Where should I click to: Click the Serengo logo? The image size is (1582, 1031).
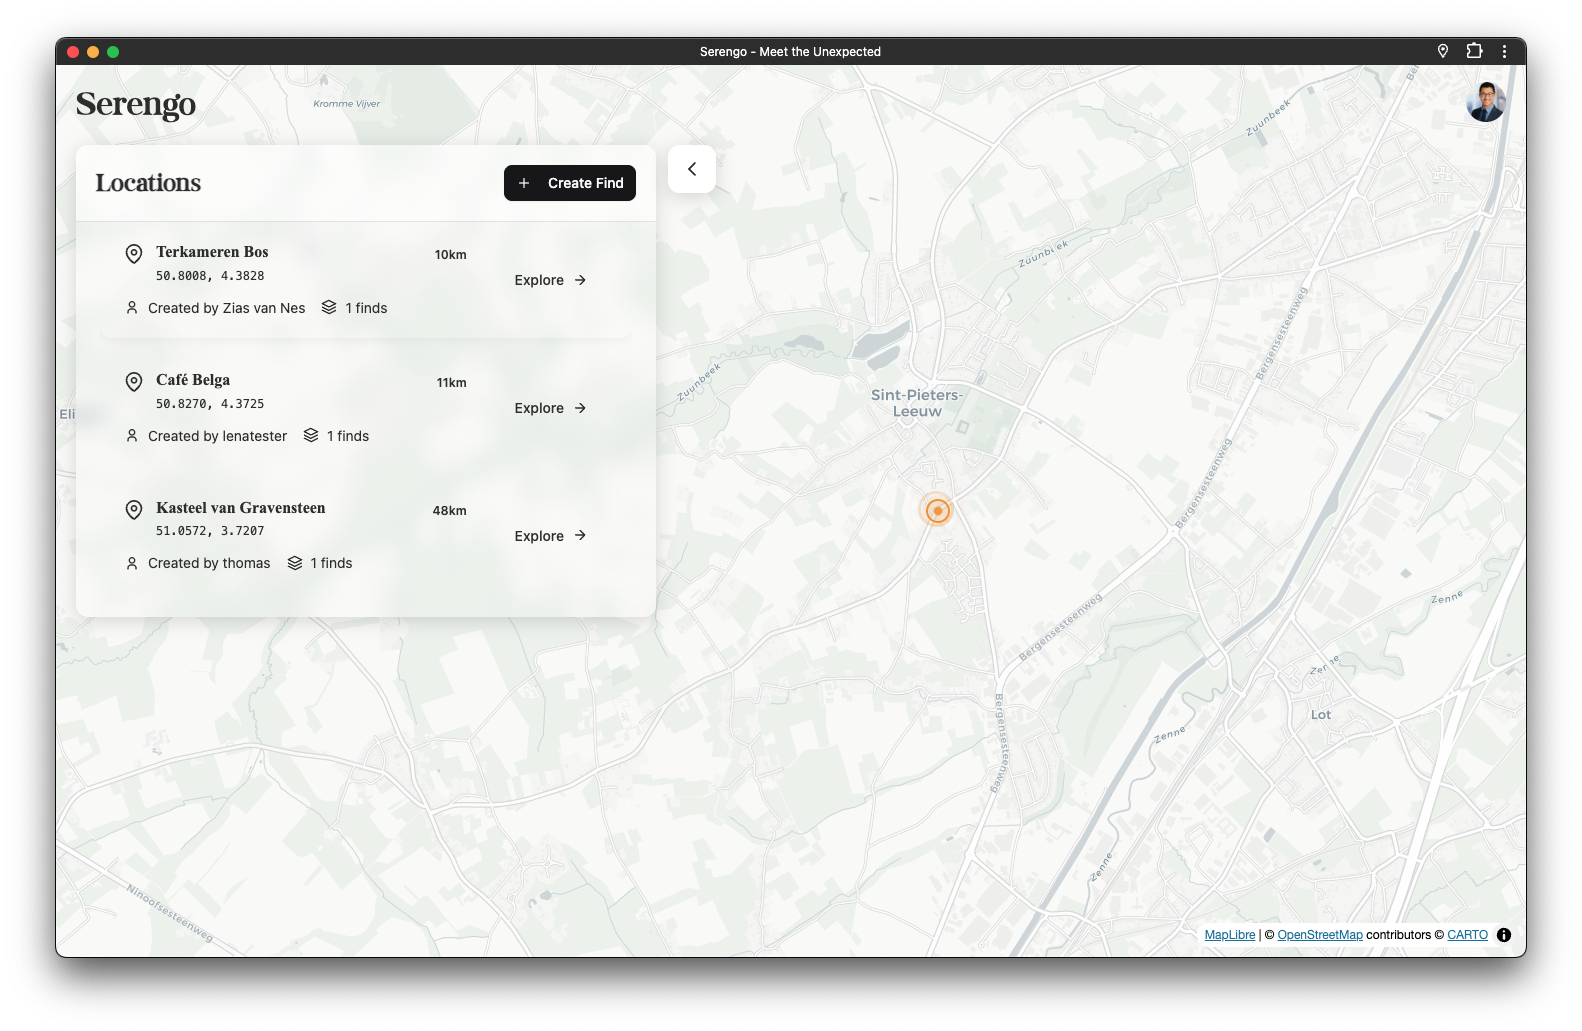click(136, 104)
